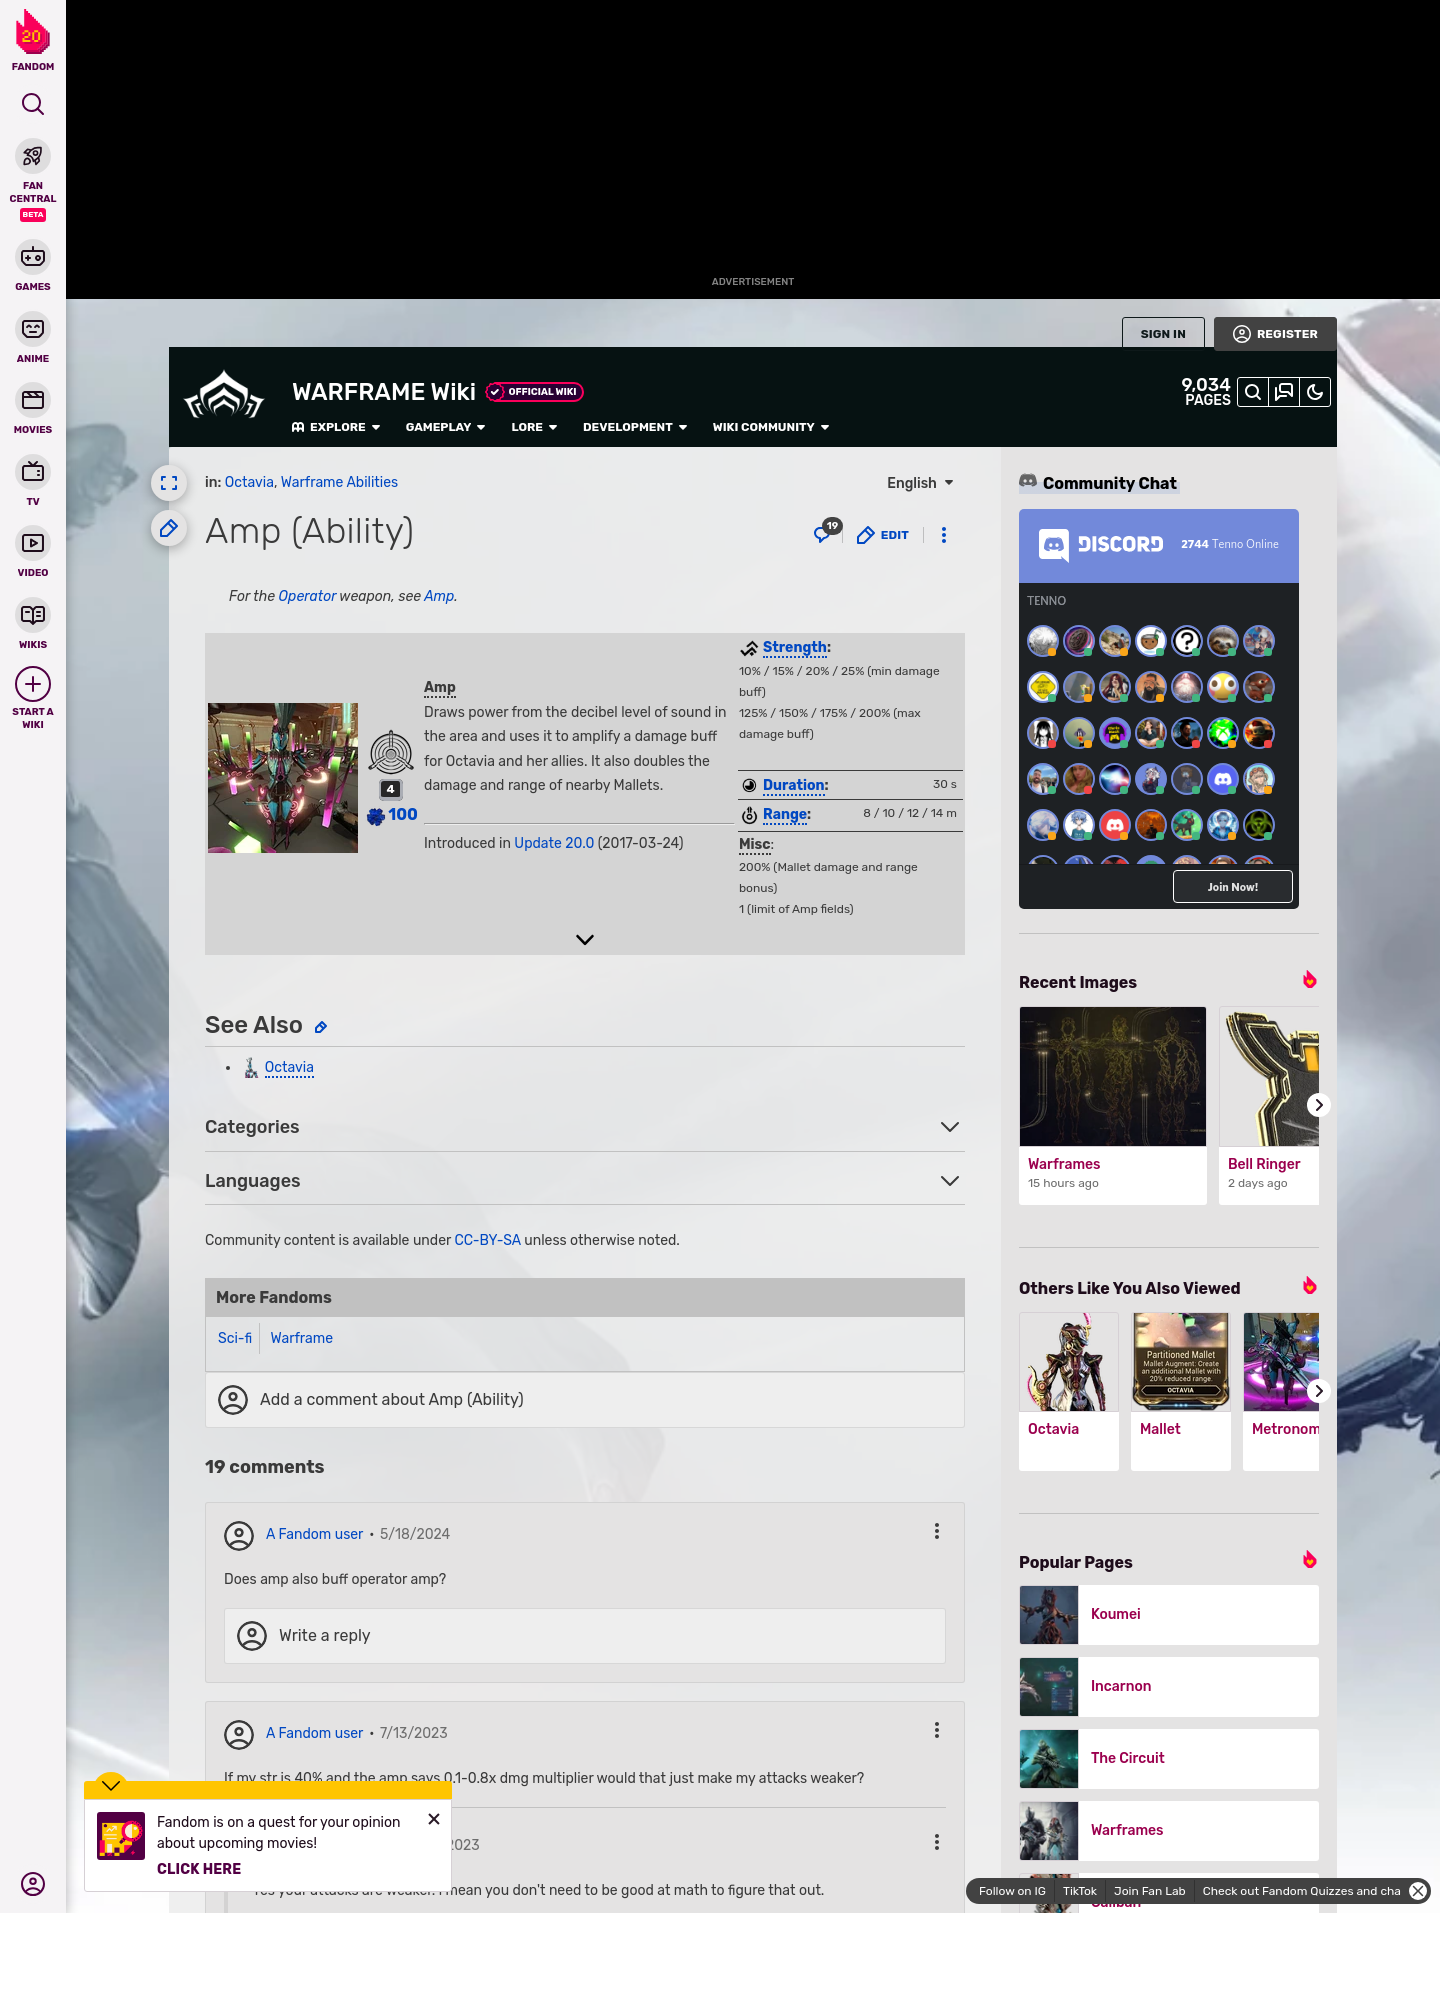Click the See Also section edit pencil
This screenshot has width=1440, height=2000.
tap(321, 1027)
